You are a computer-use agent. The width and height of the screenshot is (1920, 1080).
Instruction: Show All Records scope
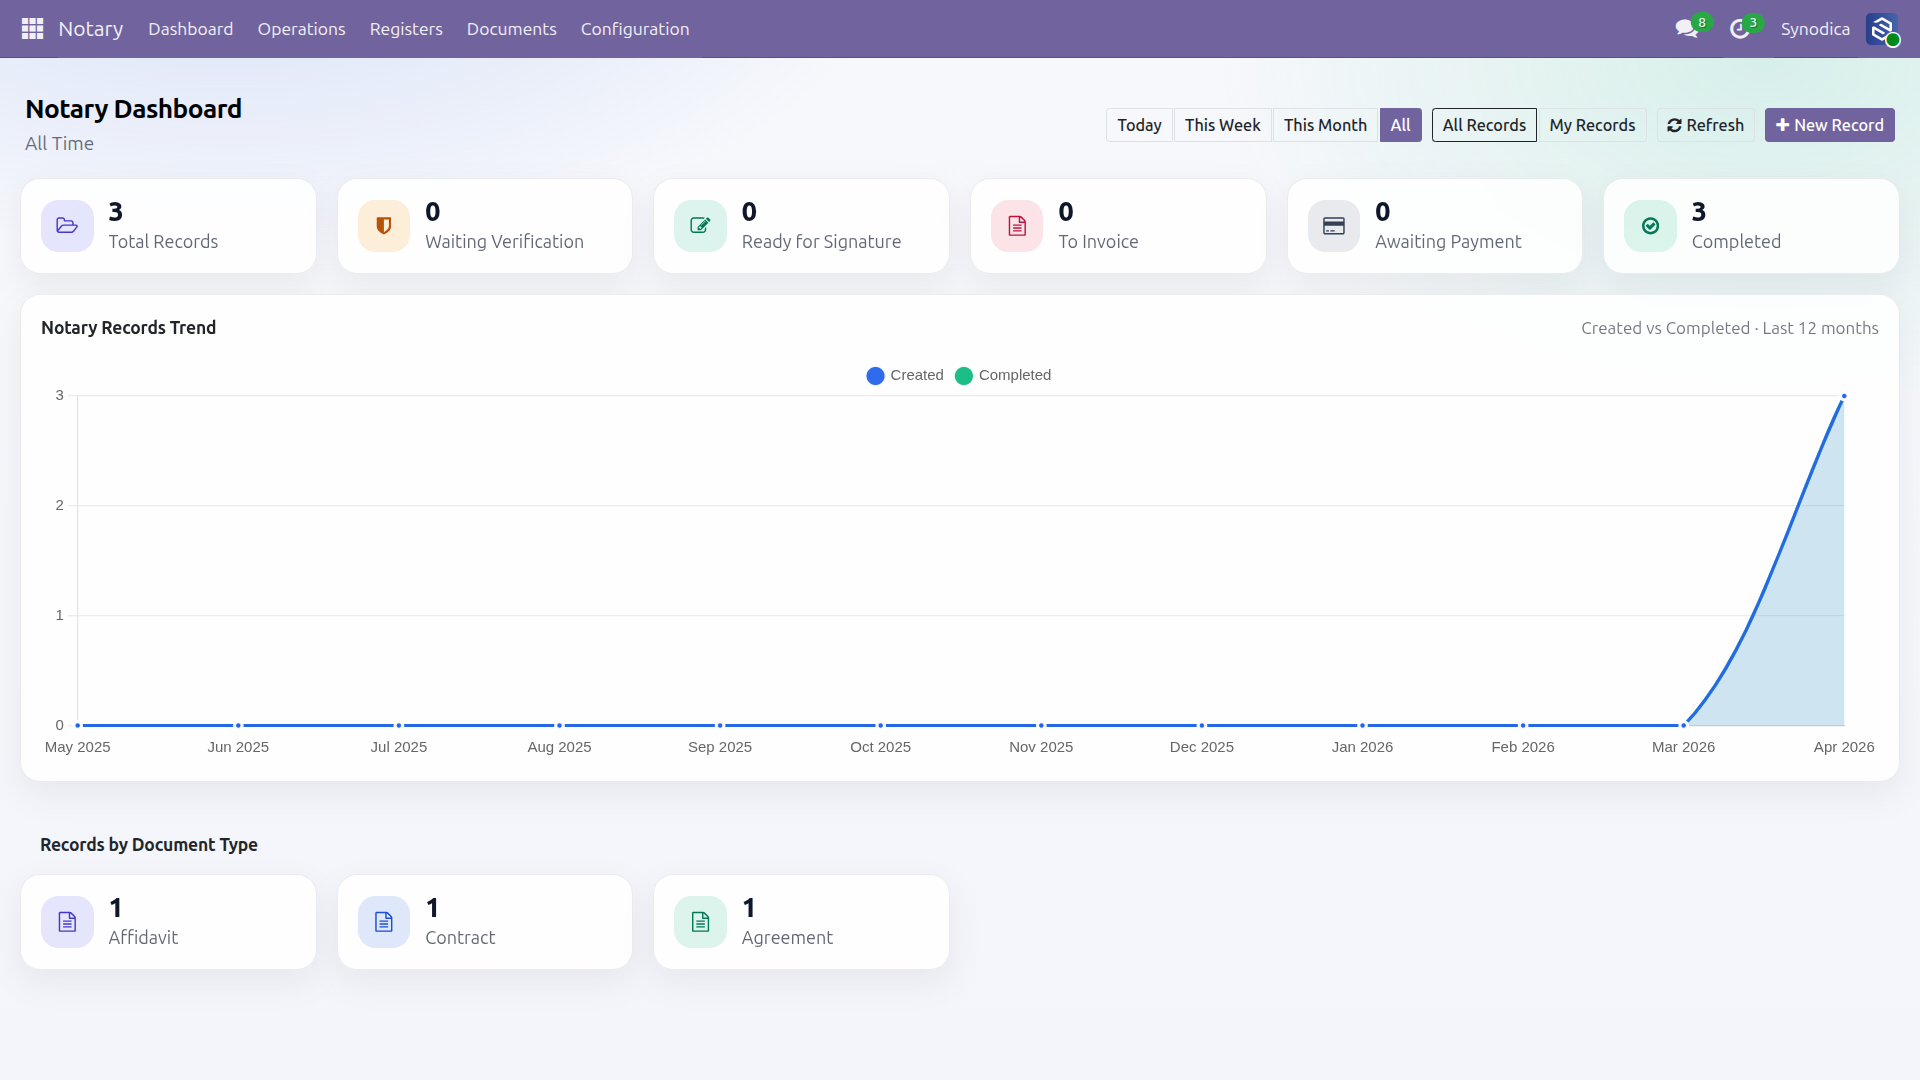tap(1484, 125)
